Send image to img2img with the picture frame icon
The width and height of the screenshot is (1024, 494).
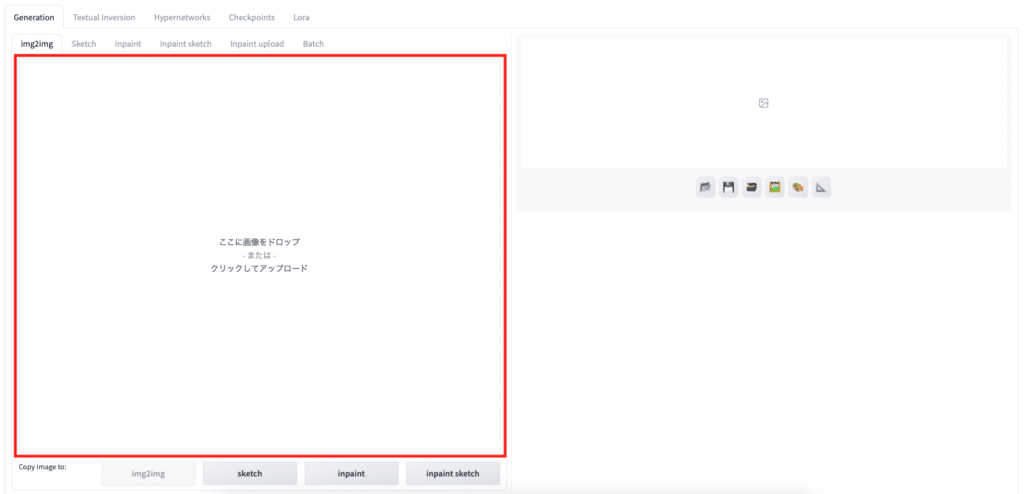tap(775, 188)
